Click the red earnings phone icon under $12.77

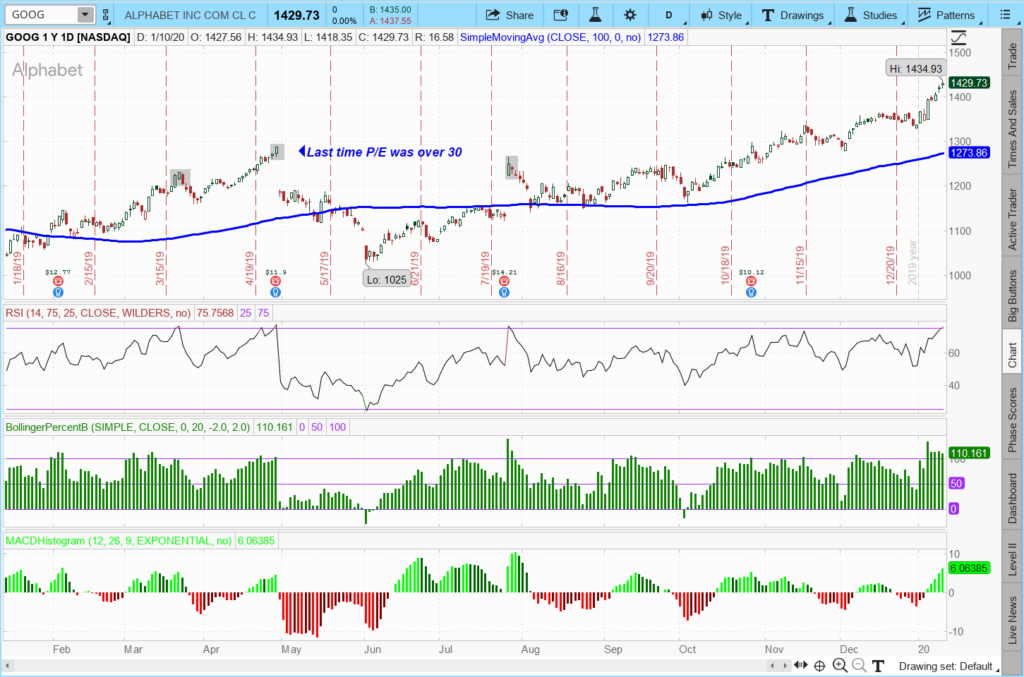[x=58, y=281]
